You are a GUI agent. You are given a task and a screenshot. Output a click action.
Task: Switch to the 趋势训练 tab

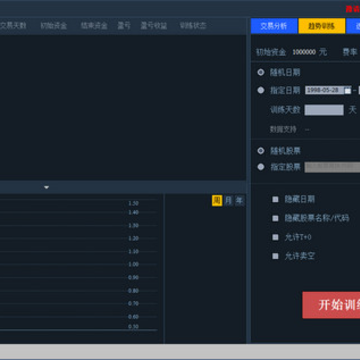click(322, 26)
